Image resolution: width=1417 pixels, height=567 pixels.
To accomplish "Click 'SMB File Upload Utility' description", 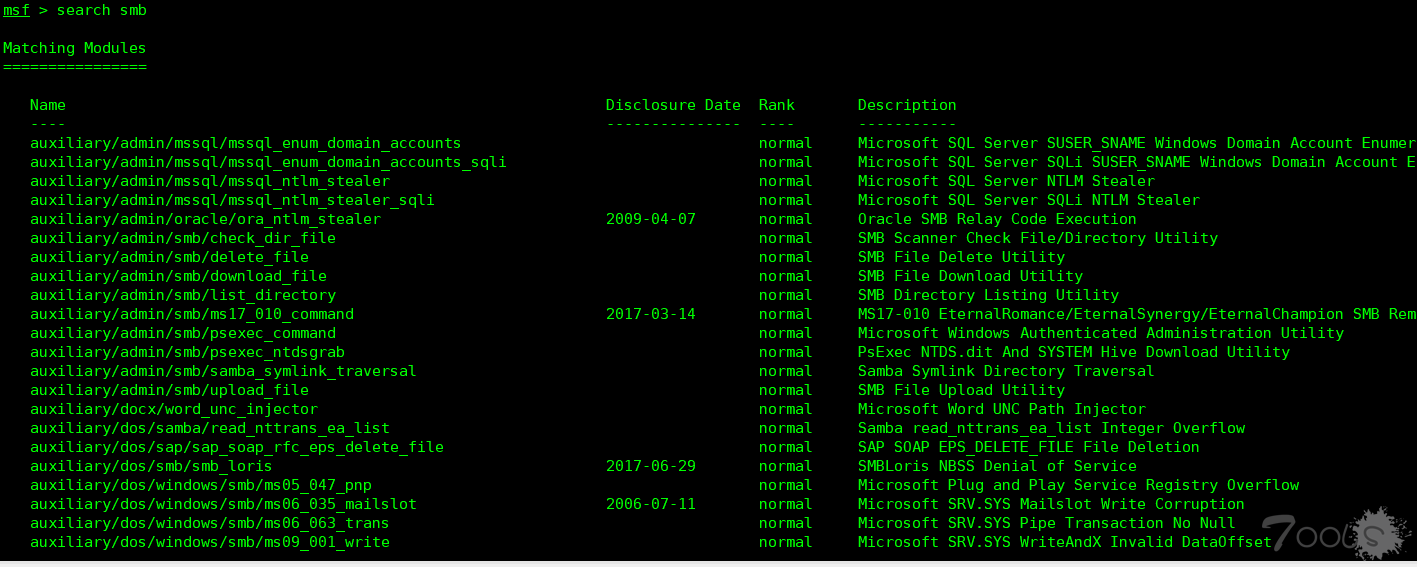I will pos(961,390).
